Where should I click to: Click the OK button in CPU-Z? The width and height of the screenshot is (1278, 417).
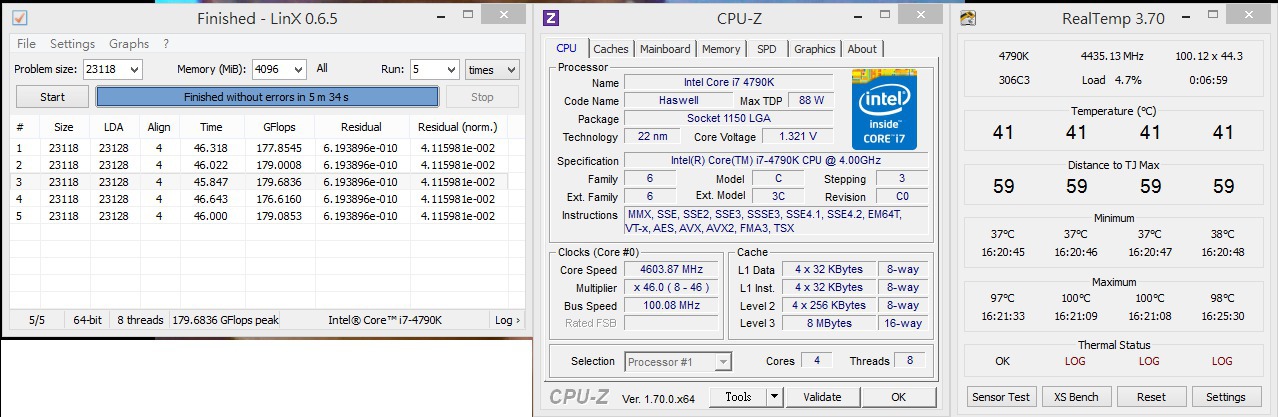(898, 397)
